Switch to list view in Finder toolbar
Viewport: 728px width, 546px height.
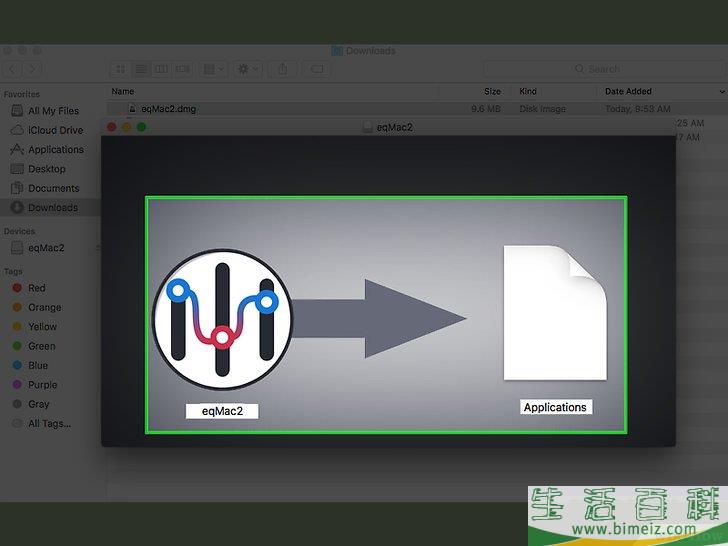coord(141,69)
